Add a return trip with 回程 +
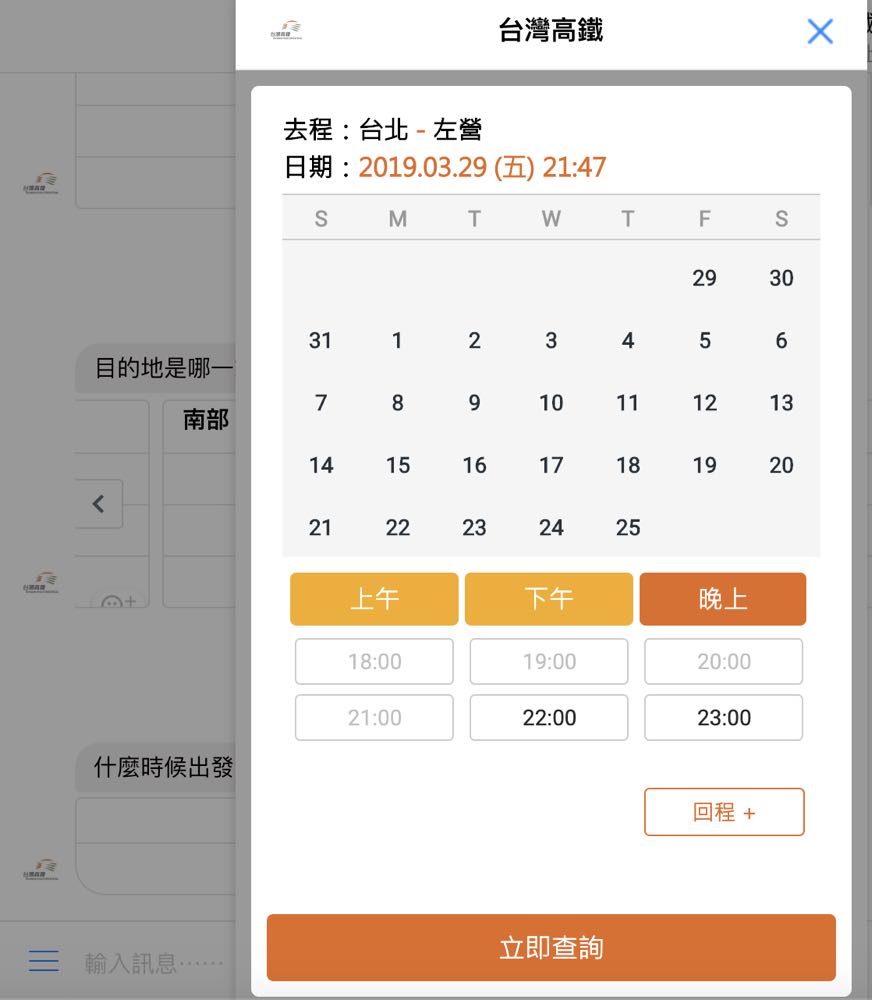The height and width of the screenshot is (1000, 872). point(724,812)
